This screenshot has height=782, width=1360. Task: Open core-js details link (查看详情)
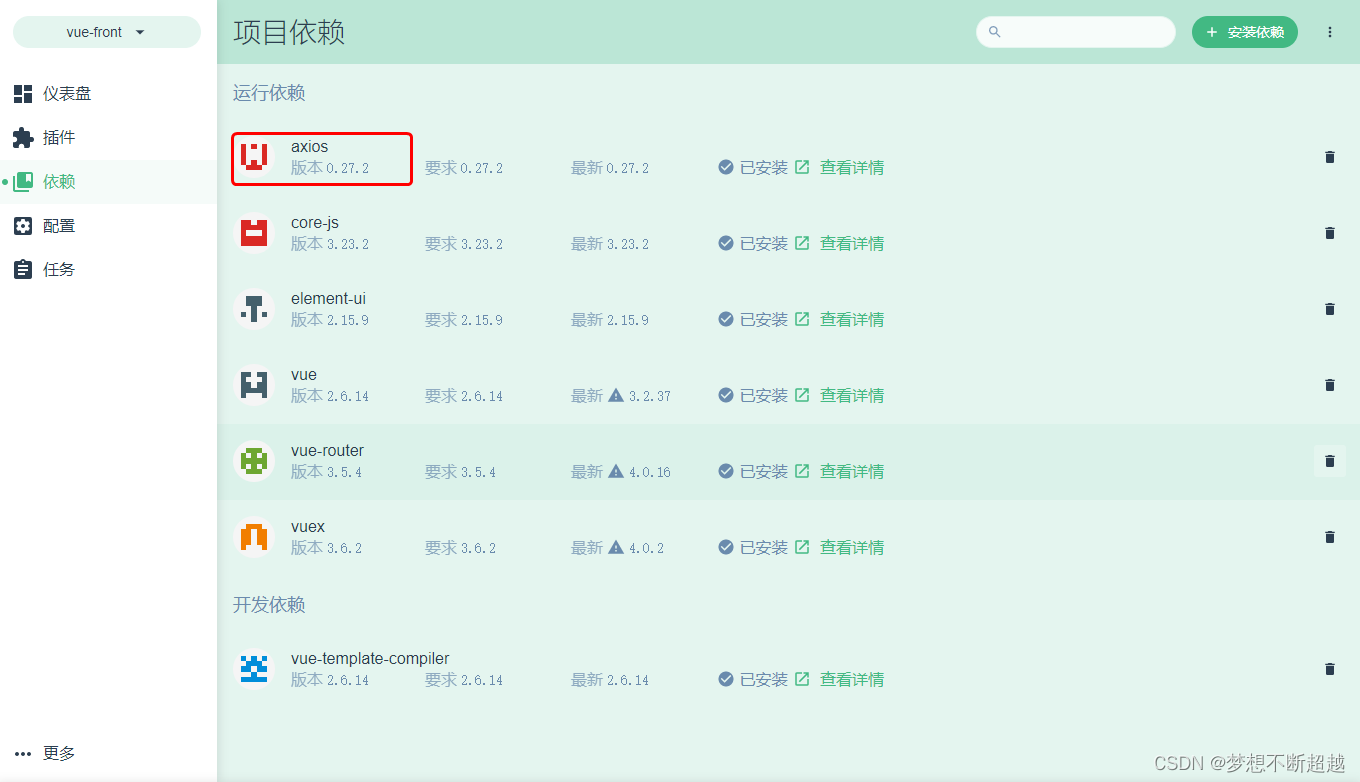pos(839,244)
